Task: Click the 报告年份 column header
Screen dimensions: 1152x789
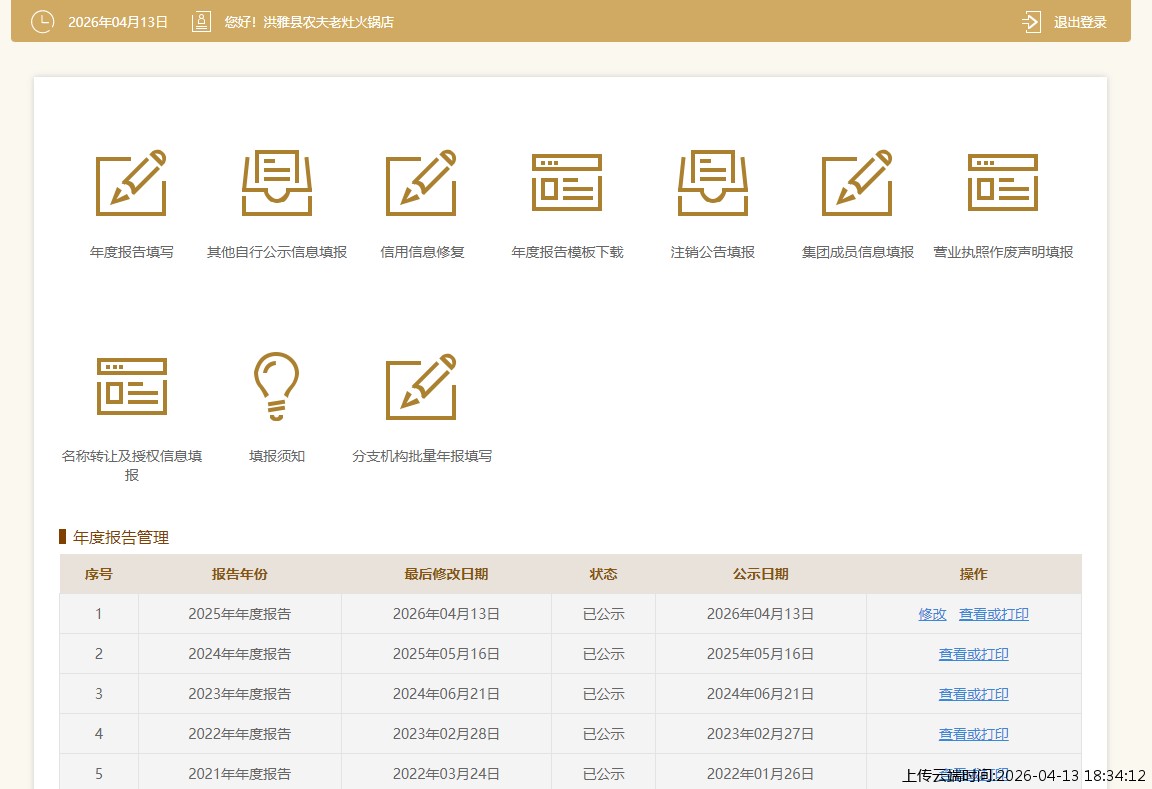Action: pos(240,574)
